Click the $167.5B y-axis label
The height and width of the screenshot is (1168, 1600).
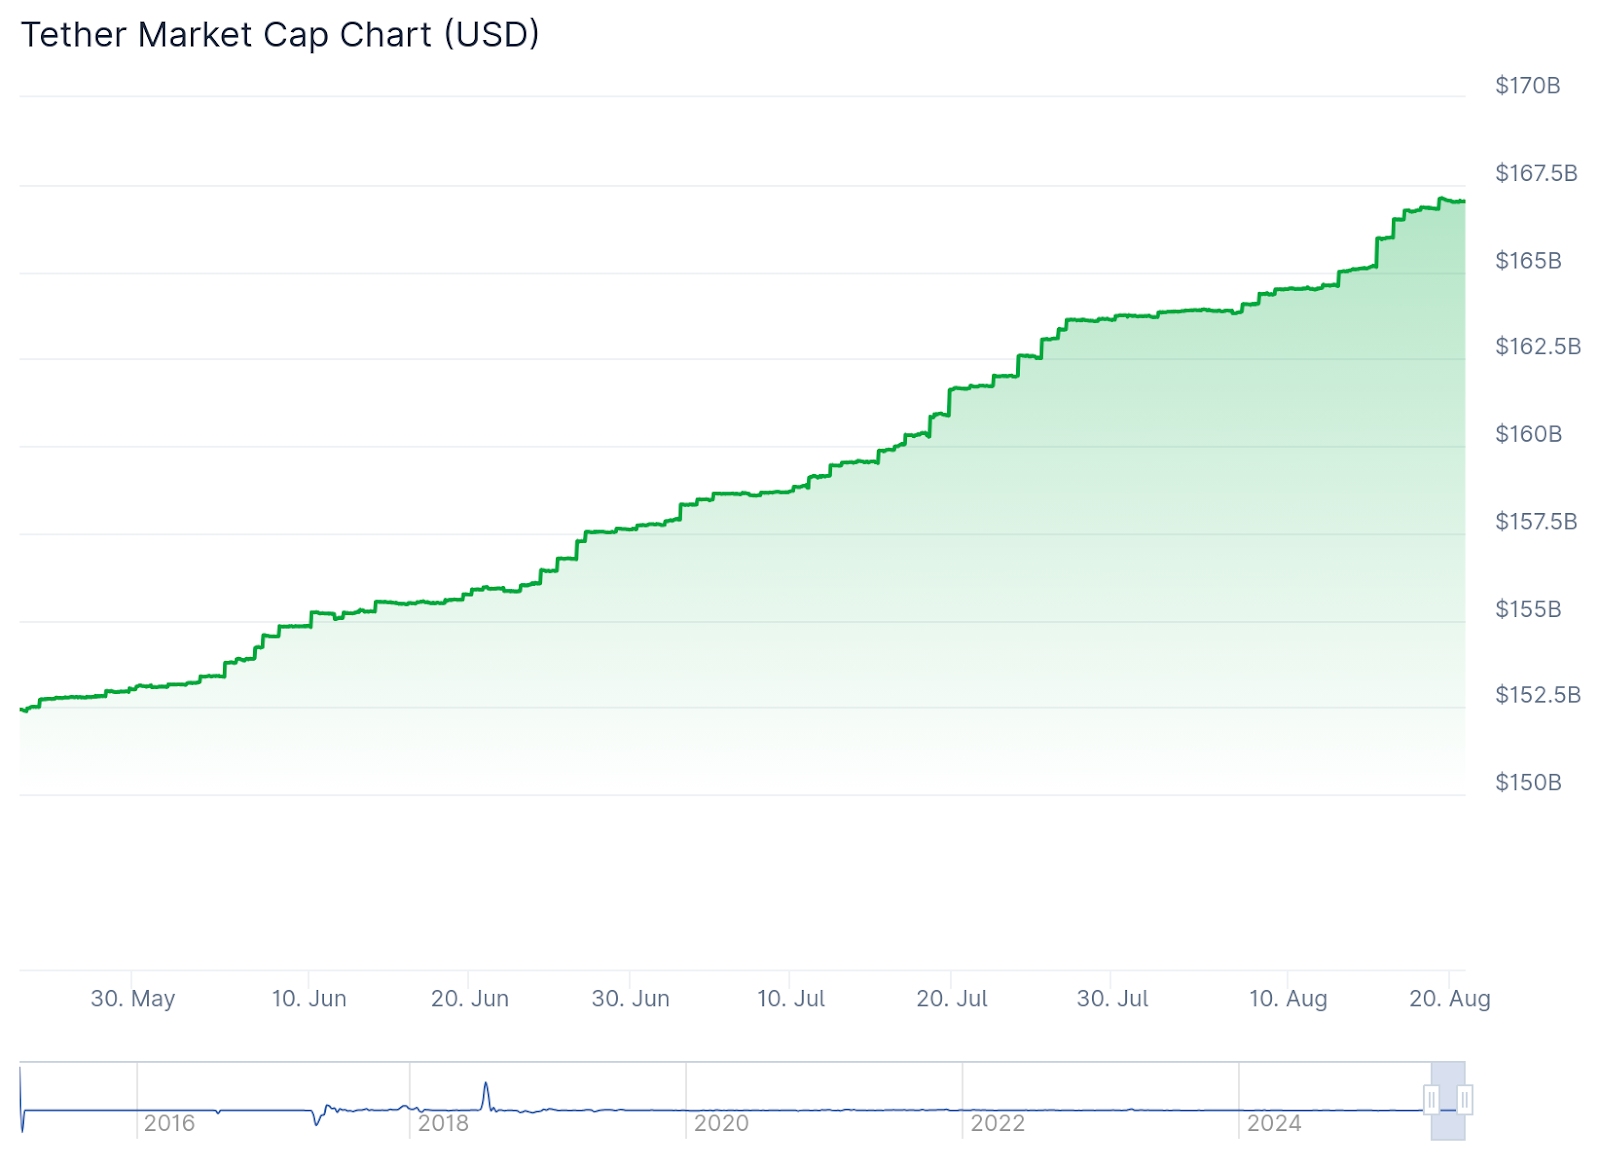(1536, 173)
